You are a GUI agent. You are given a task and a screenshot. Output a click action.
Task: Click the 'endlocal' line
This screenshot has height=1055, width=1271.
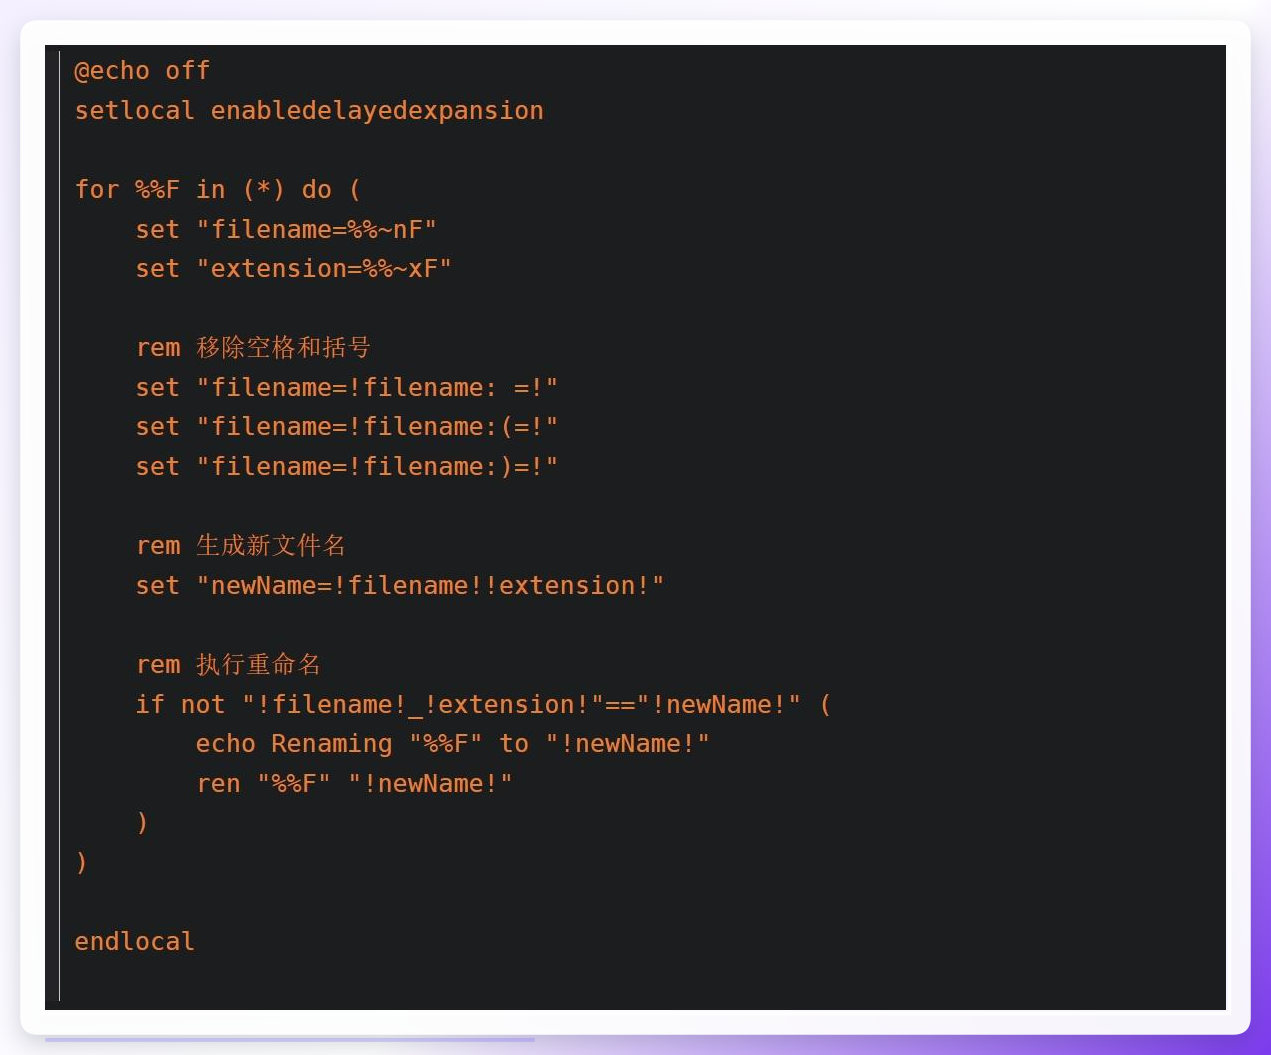[x=135, y=942]
